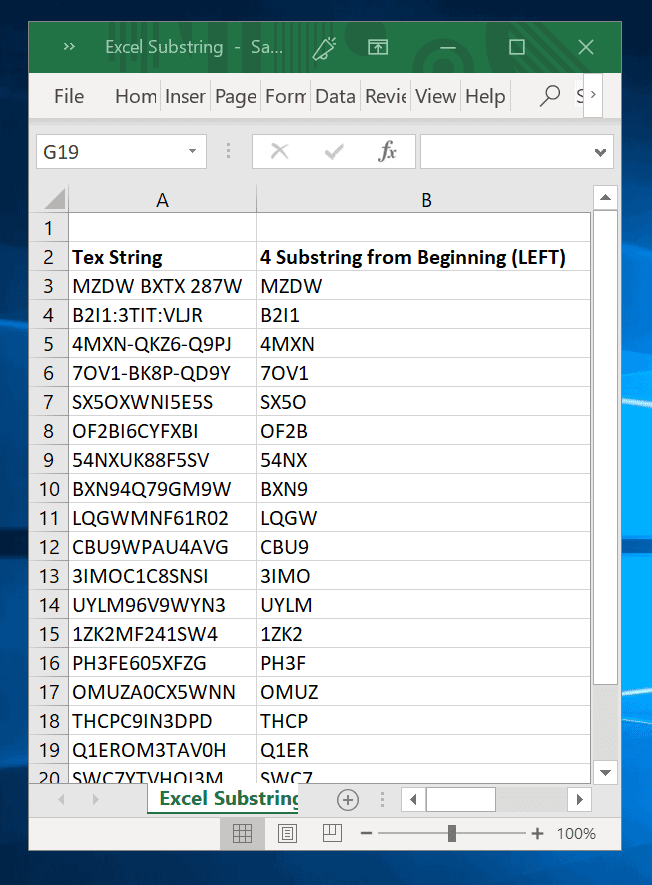Switch to Page Layout view
This screenshot has height=885, width=652.
(287, 833)
